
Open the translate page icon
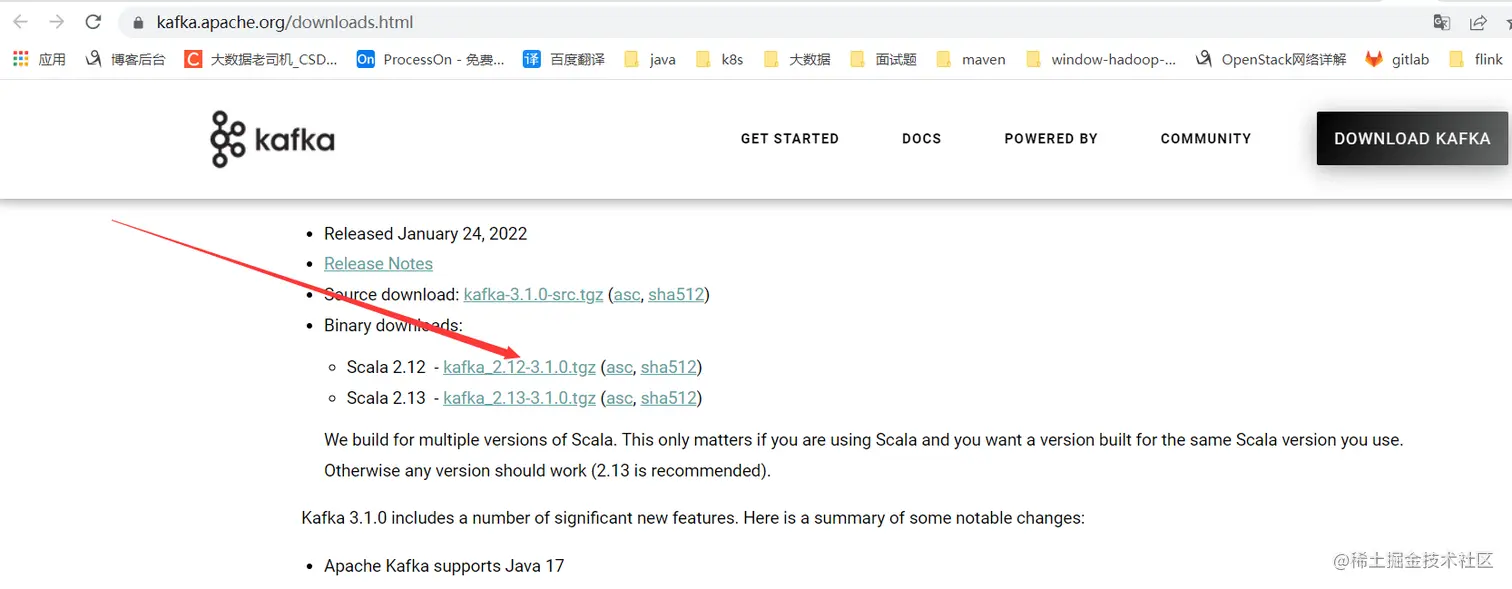point(1441,22)
